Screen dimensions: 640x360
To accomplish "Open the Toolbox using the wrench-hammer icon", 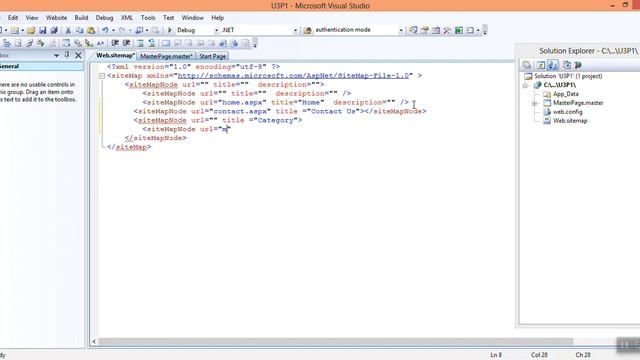I will tap(447, 30).
